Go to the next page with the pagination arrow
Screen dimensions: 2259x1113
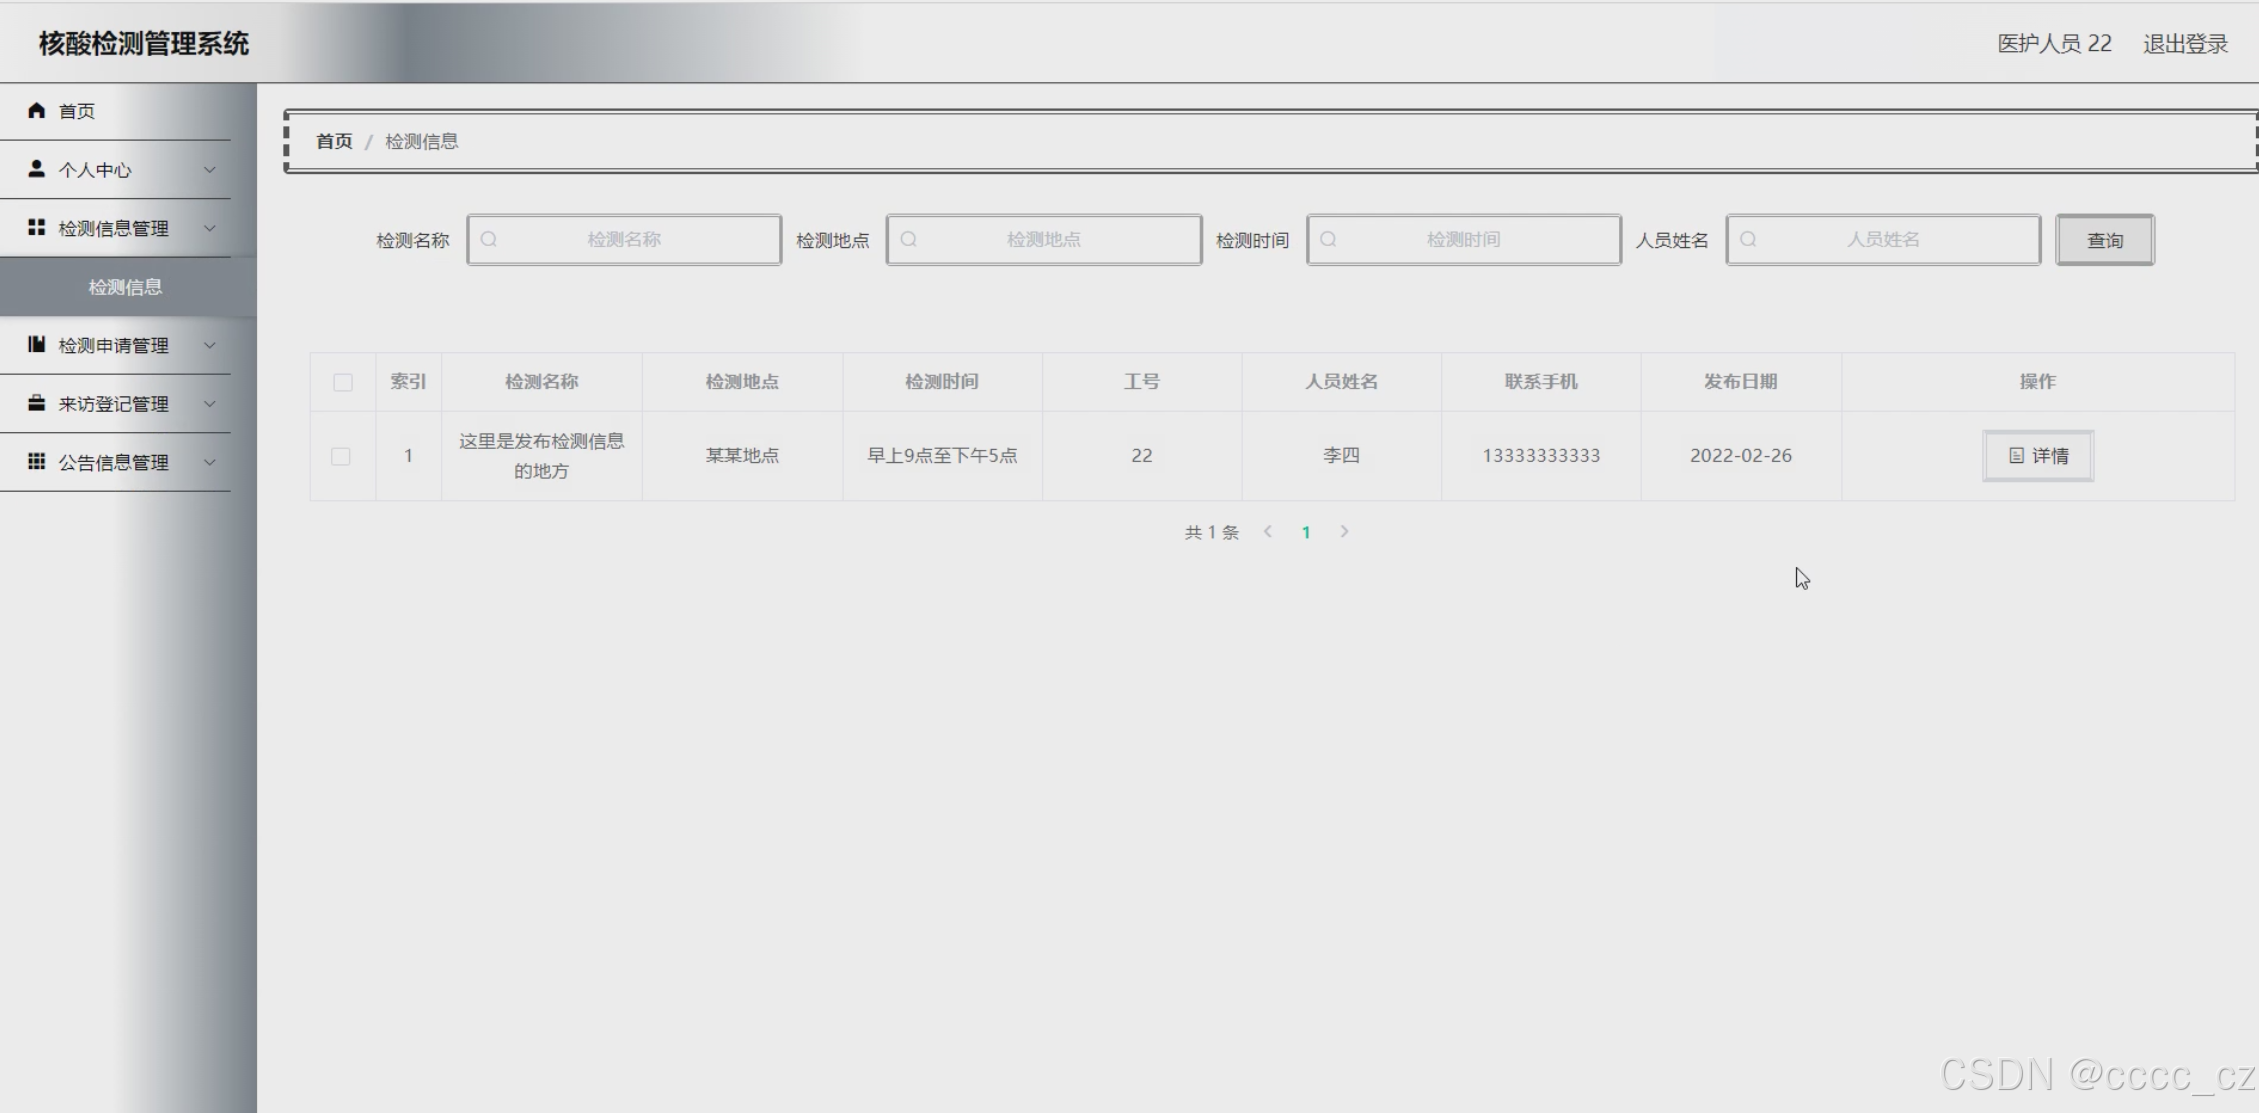(x=1344, y=532)
